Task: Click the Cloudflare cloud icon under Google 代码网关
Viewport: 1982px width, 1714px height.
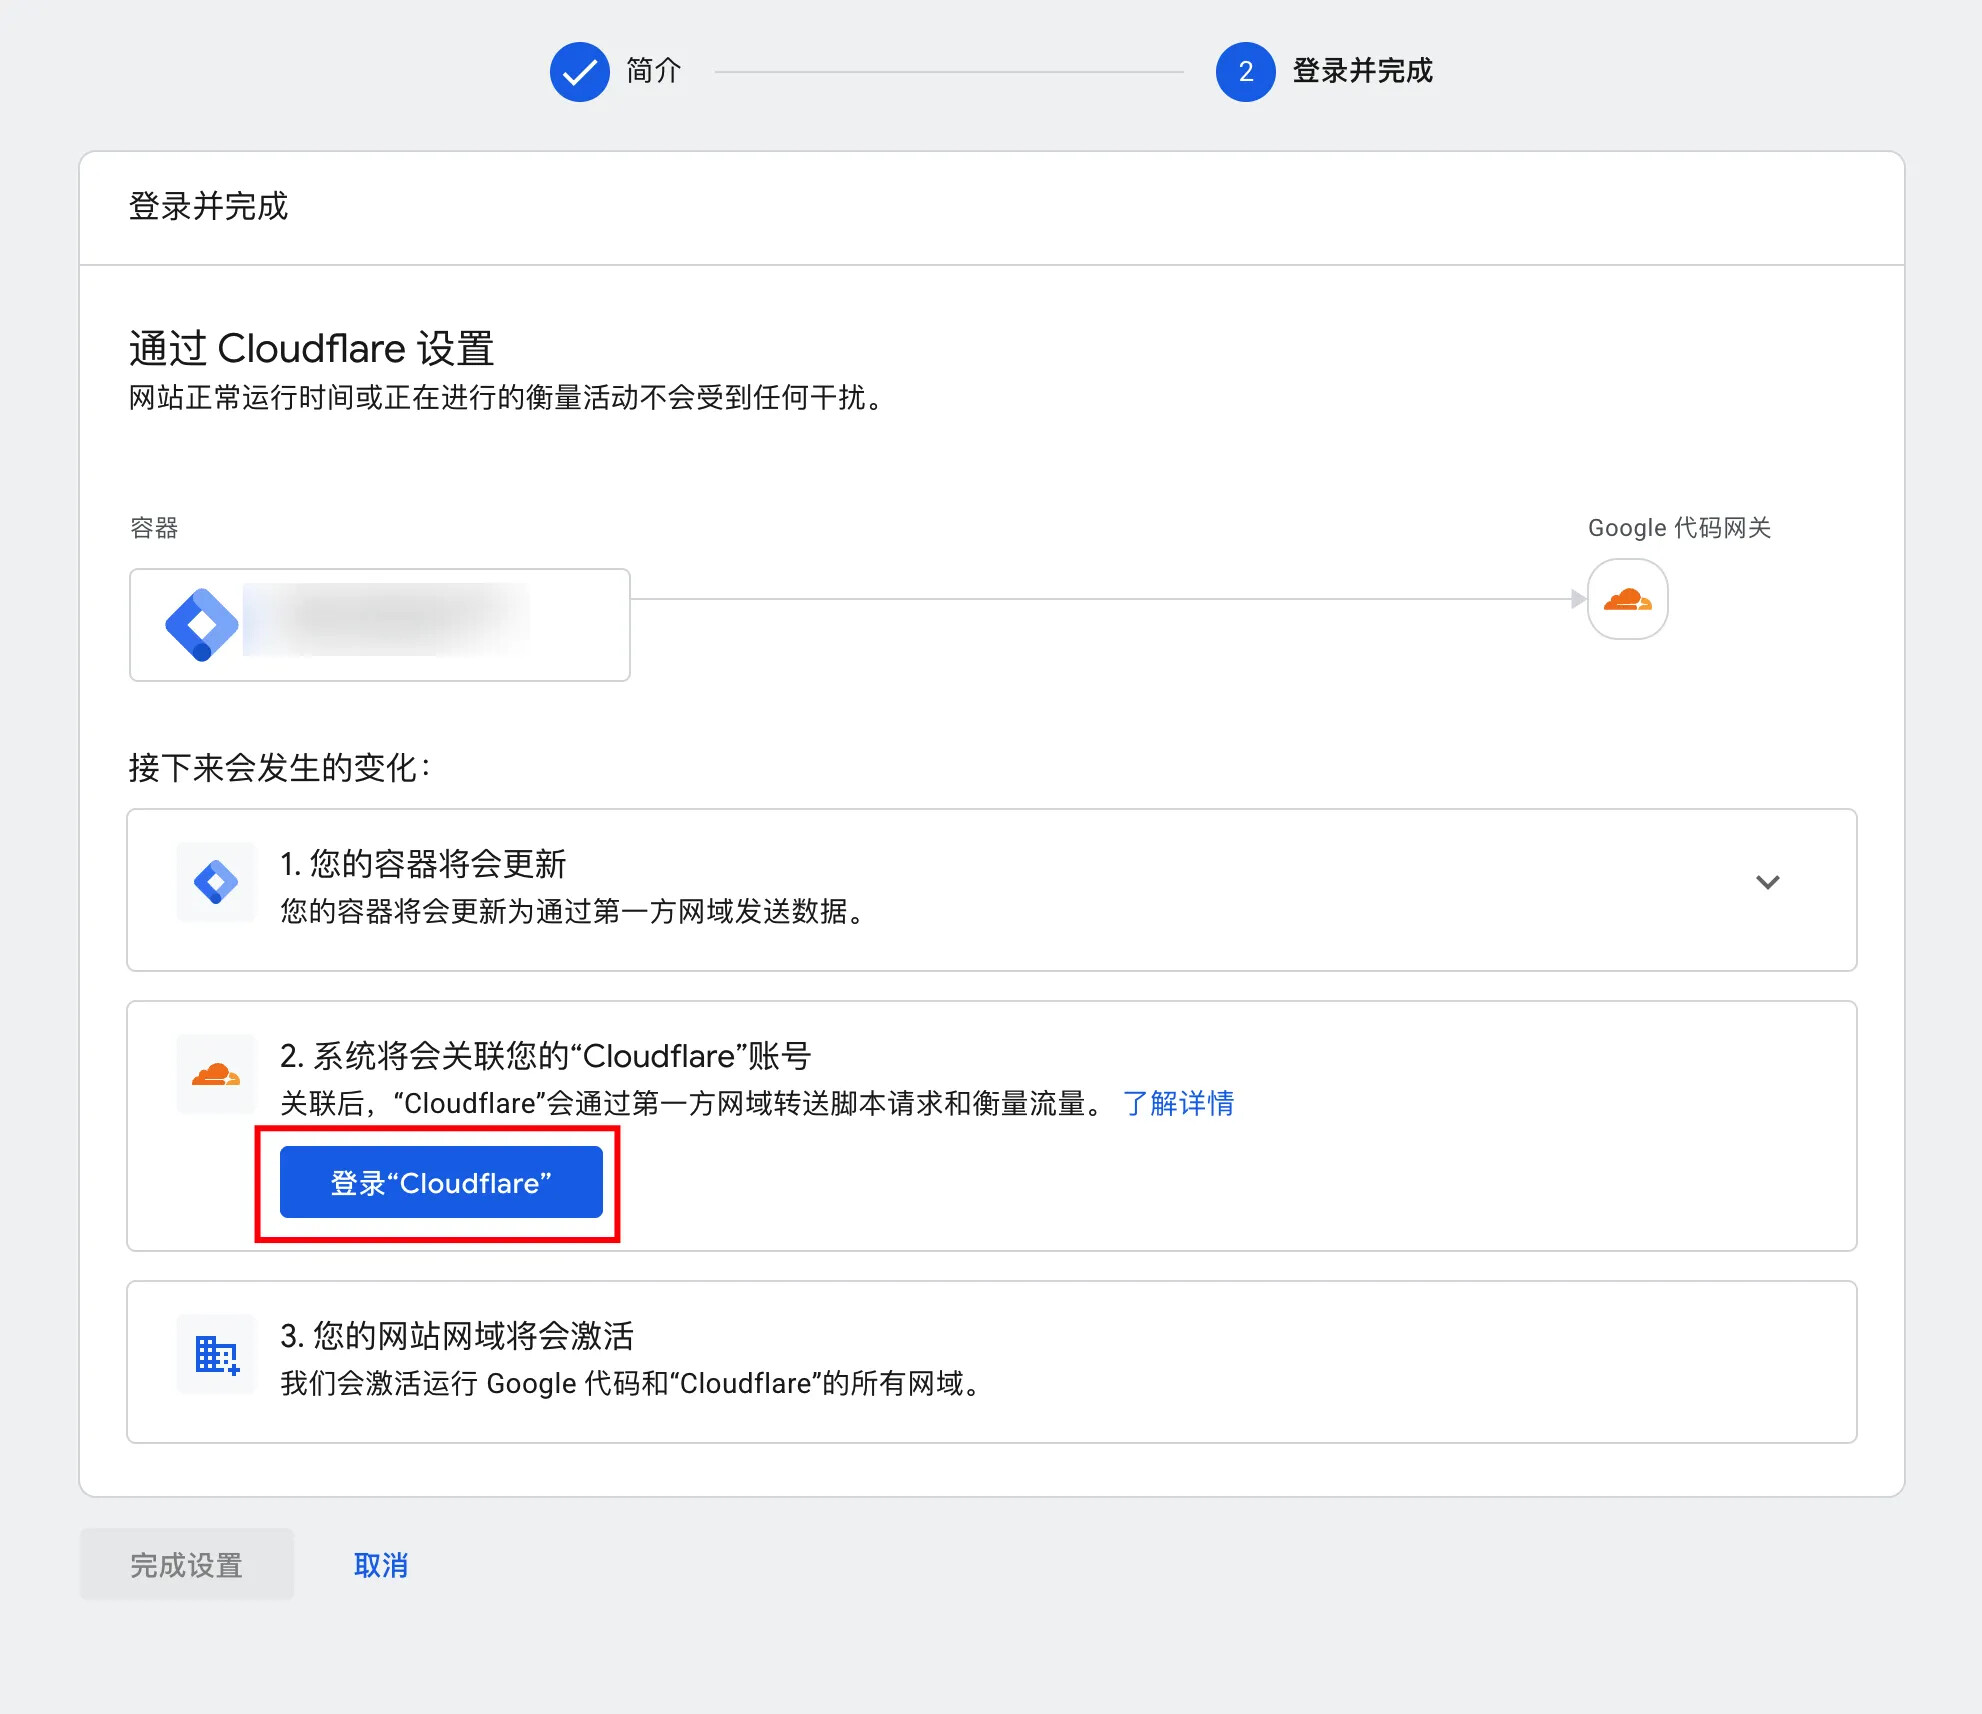Action: click(x=1627, y=599)
